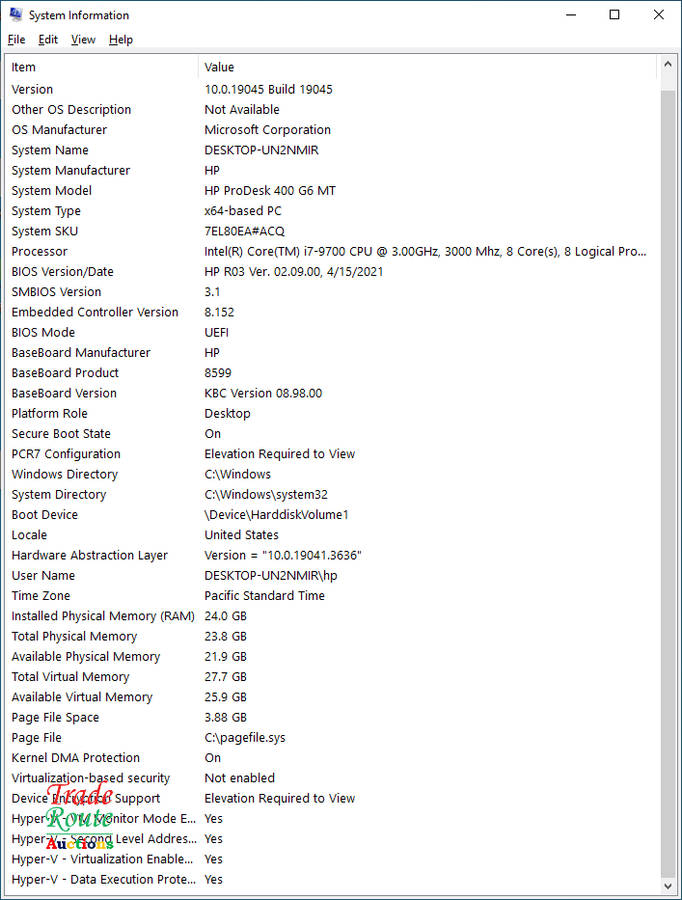Open the Help menu
Image resolution: width=682 pixels, height=900 pixels.
coord(121,40)
